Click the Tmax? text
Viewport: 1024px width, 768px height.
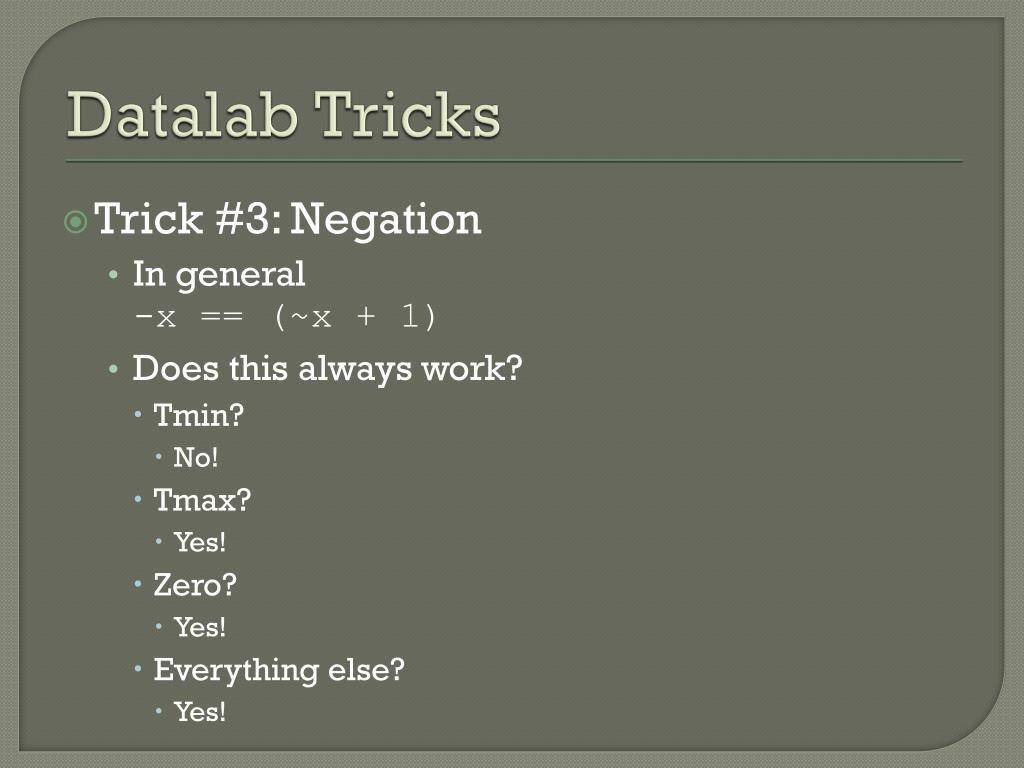202,500
